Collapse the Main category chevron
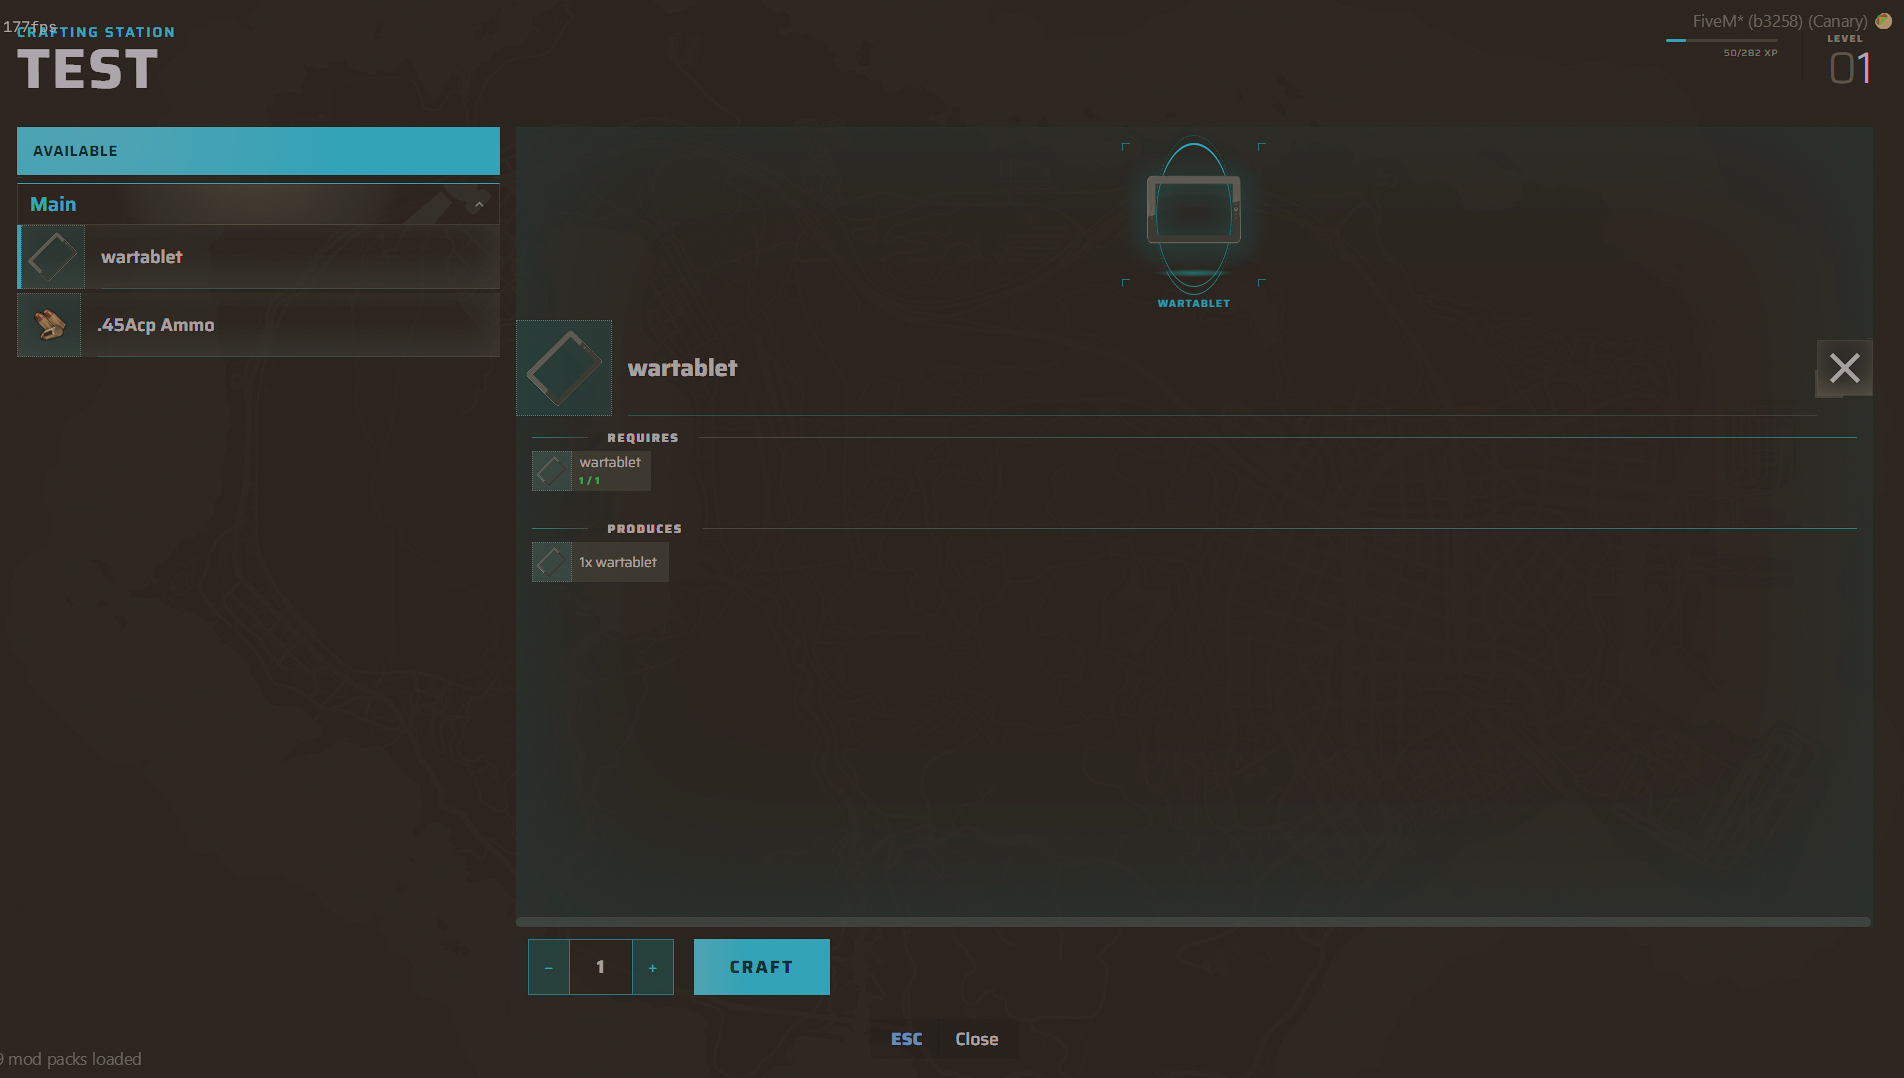The width and height of the screenshot is (1904, 1078). click(479, 205)
